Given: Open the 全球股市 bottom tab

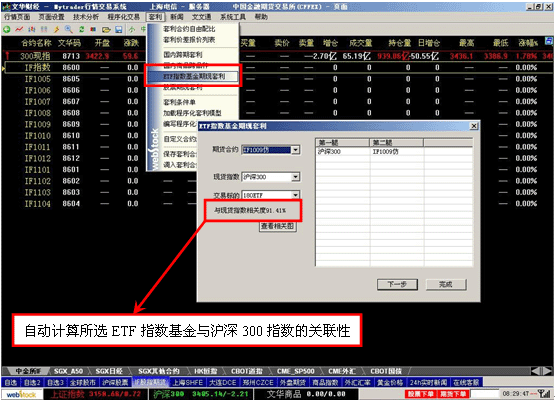Looking at the screenshot, I should (x=82, y=382).
